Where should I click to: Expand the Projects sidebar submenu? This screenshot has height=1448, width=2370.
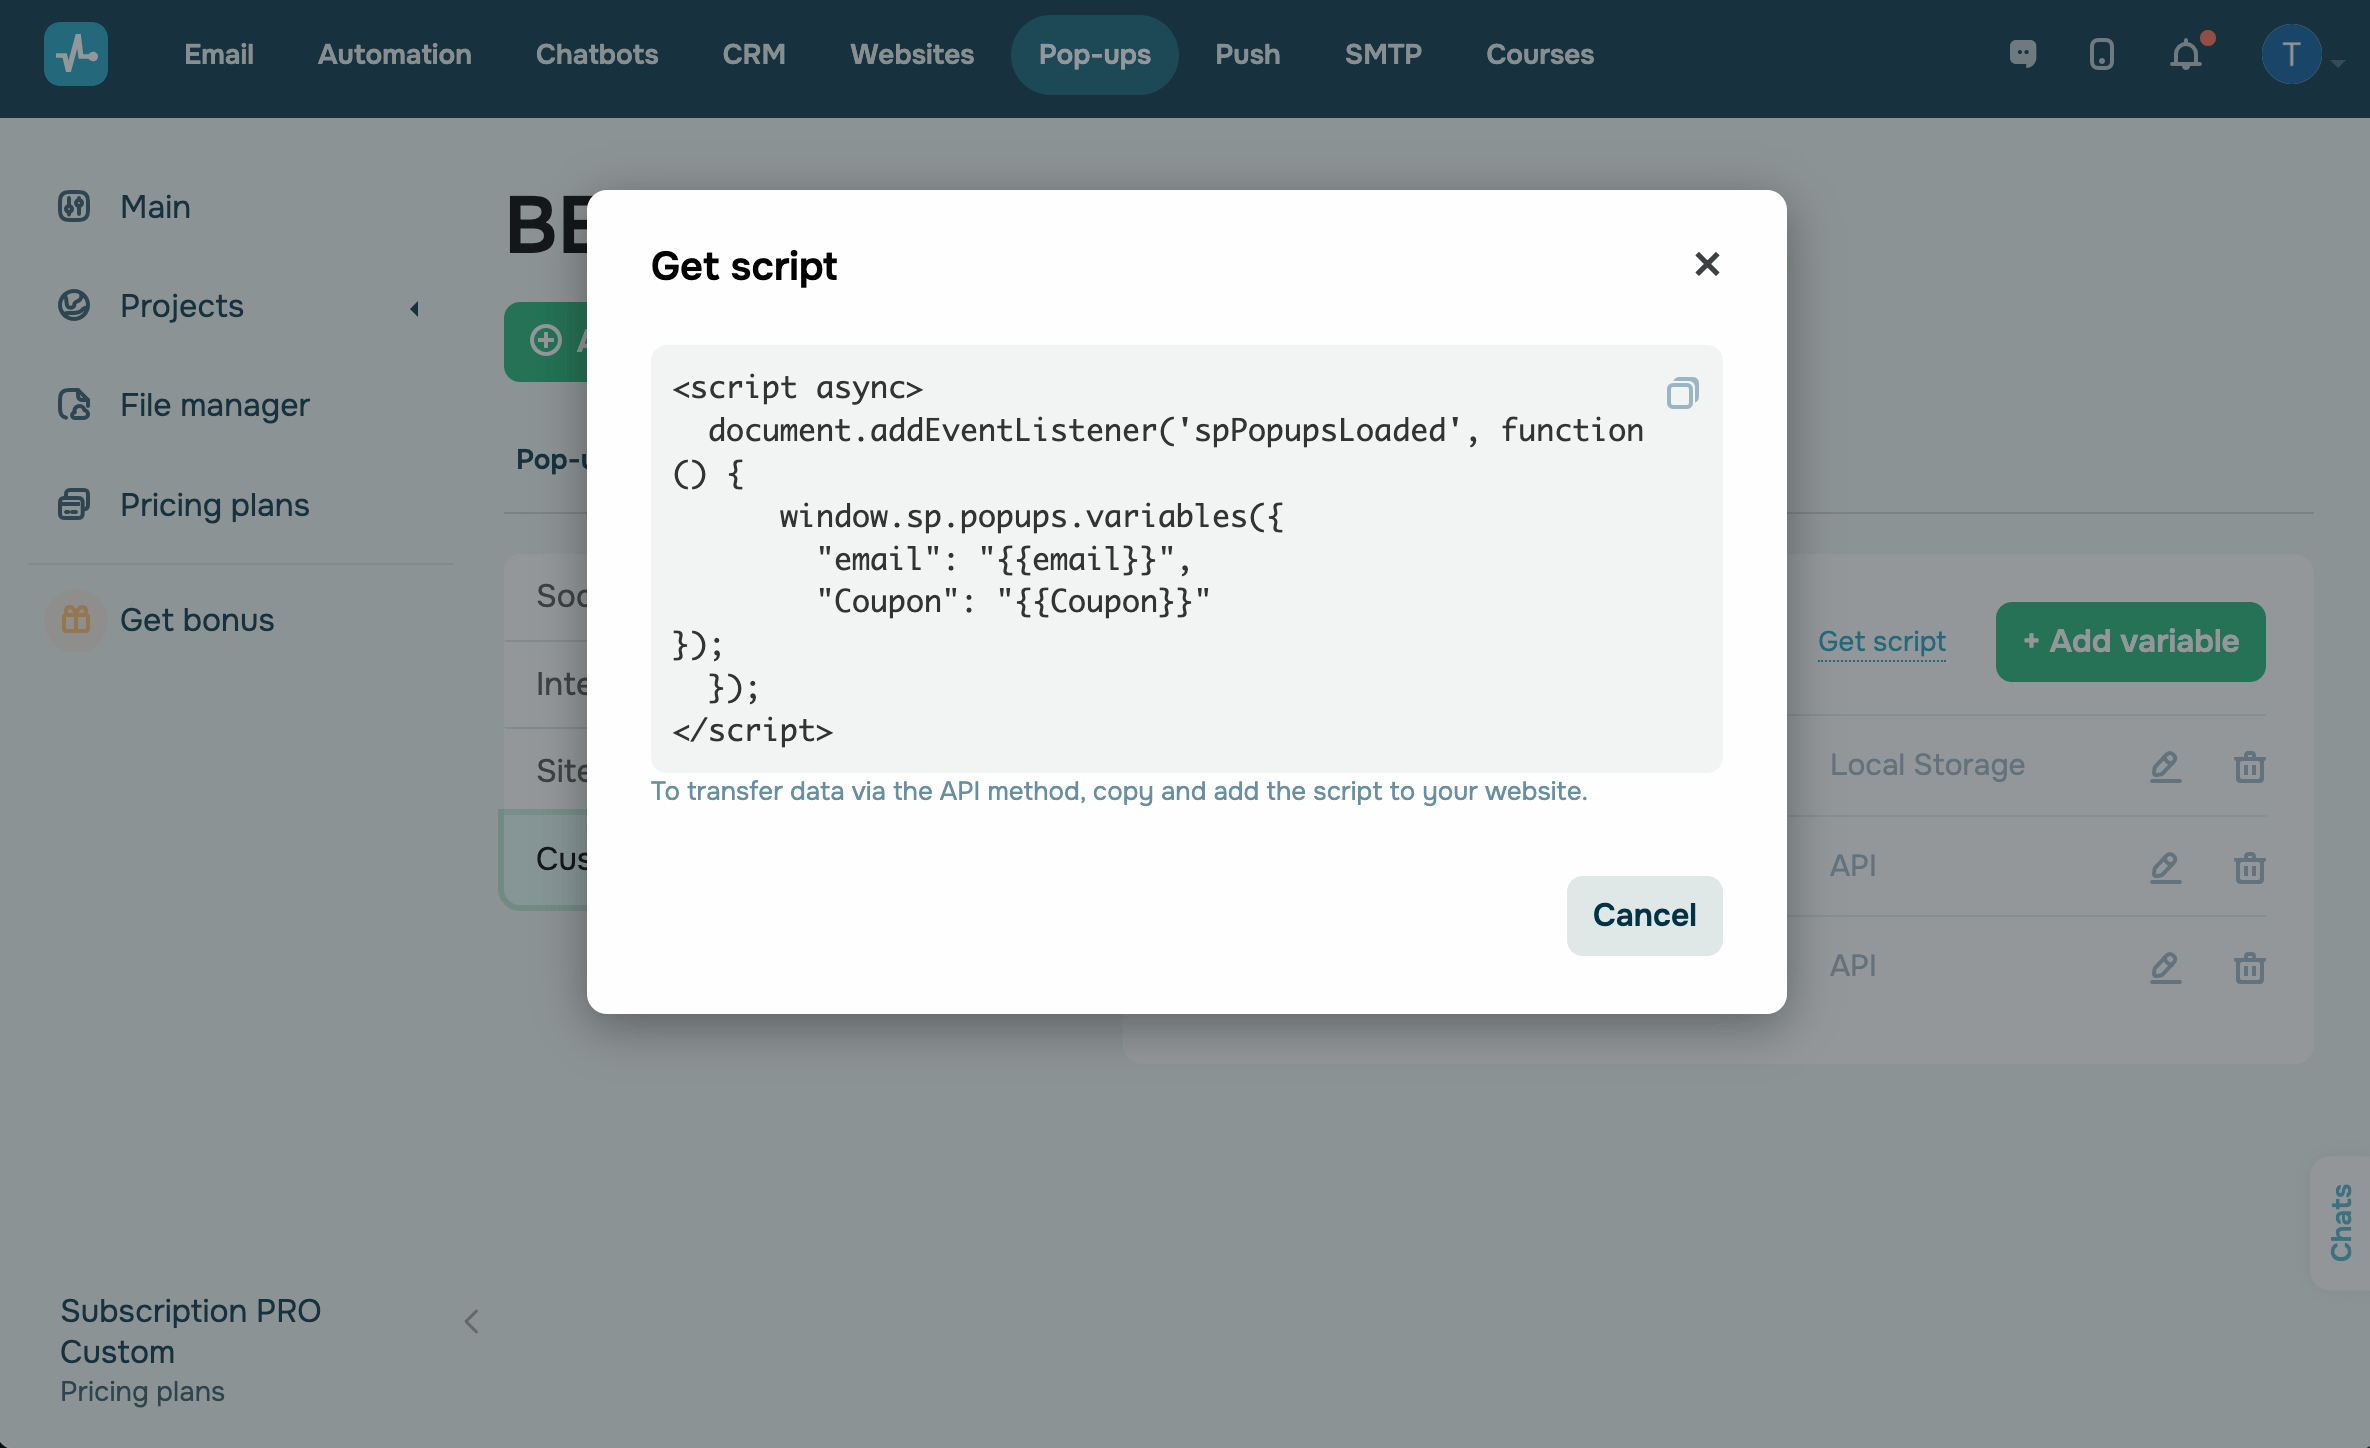(x=414, y=308)
